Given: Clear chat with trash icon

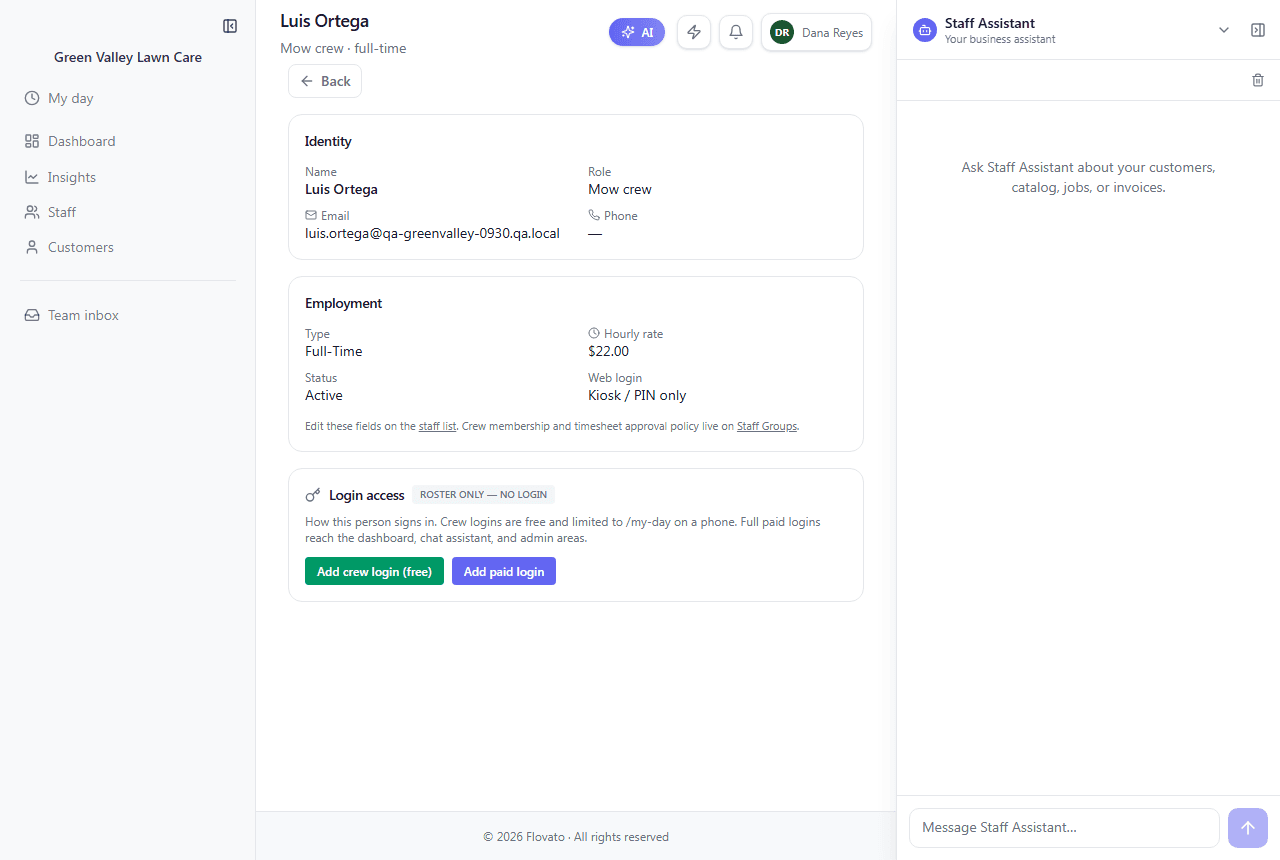Looking at the screenshot, I should [x=1258, y=80].
